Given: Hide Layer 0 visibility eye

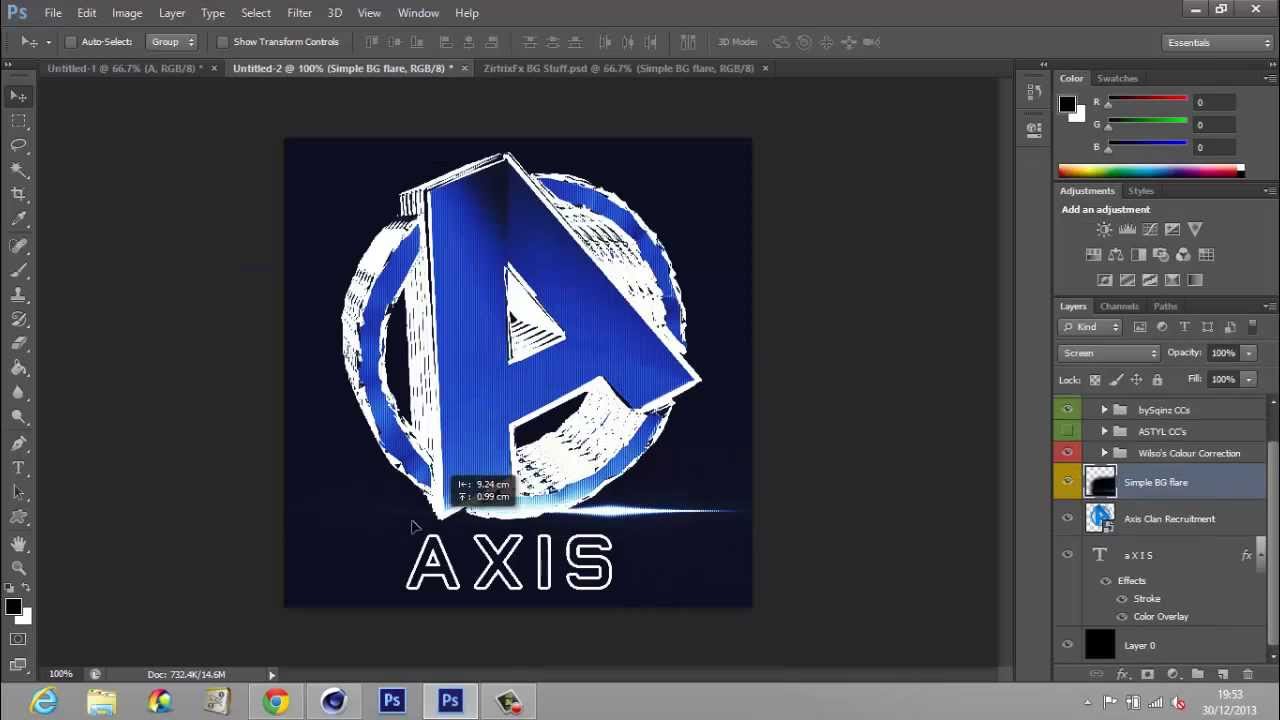Looking at the screenshot, I should 1067,645.
